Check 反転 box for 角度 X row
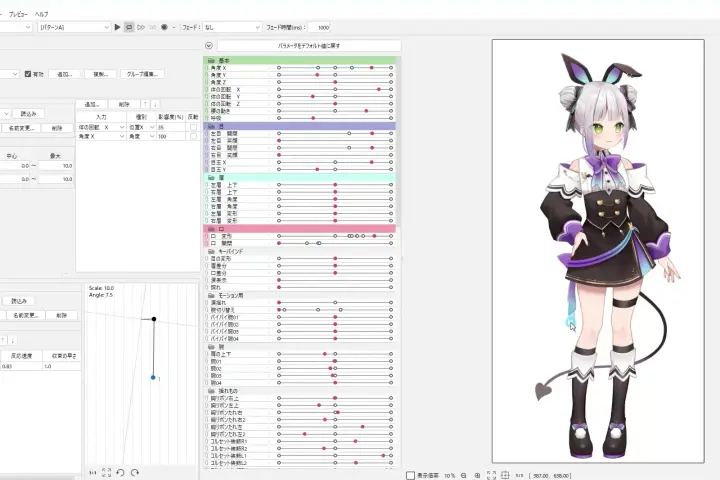This screenshot has width=720, height=480. coord(193,136)
